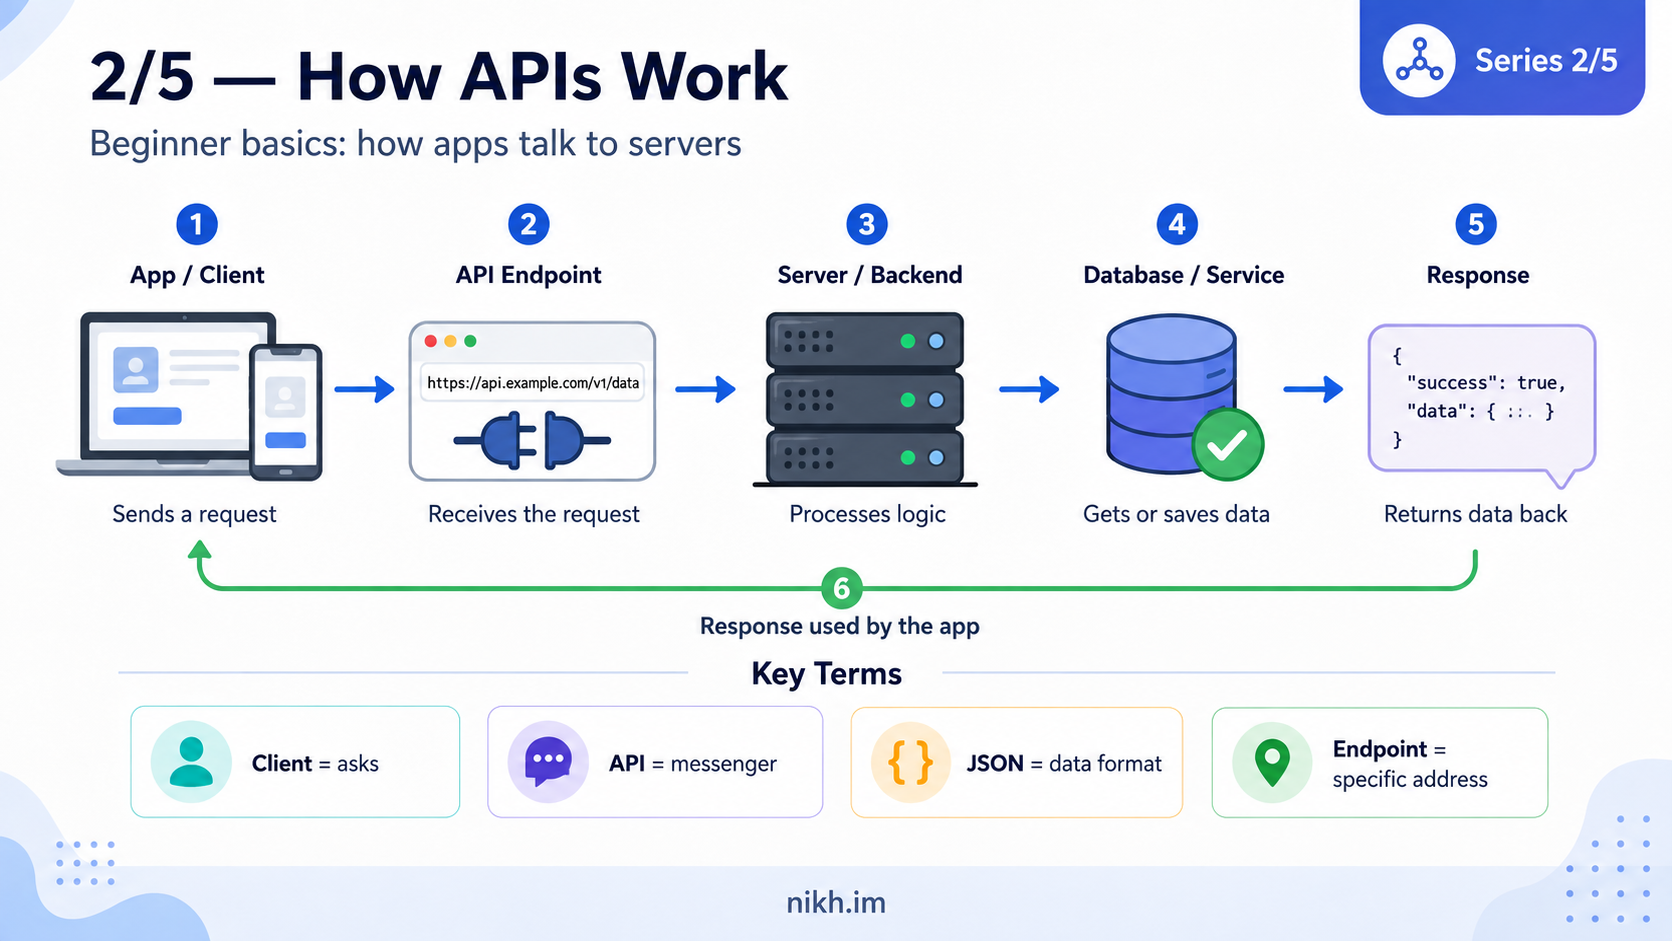Image resolution: width=1672 pixels, height=941 pixels.
Task: Click the green dot in the browser mockup
Action: (470, 341)
